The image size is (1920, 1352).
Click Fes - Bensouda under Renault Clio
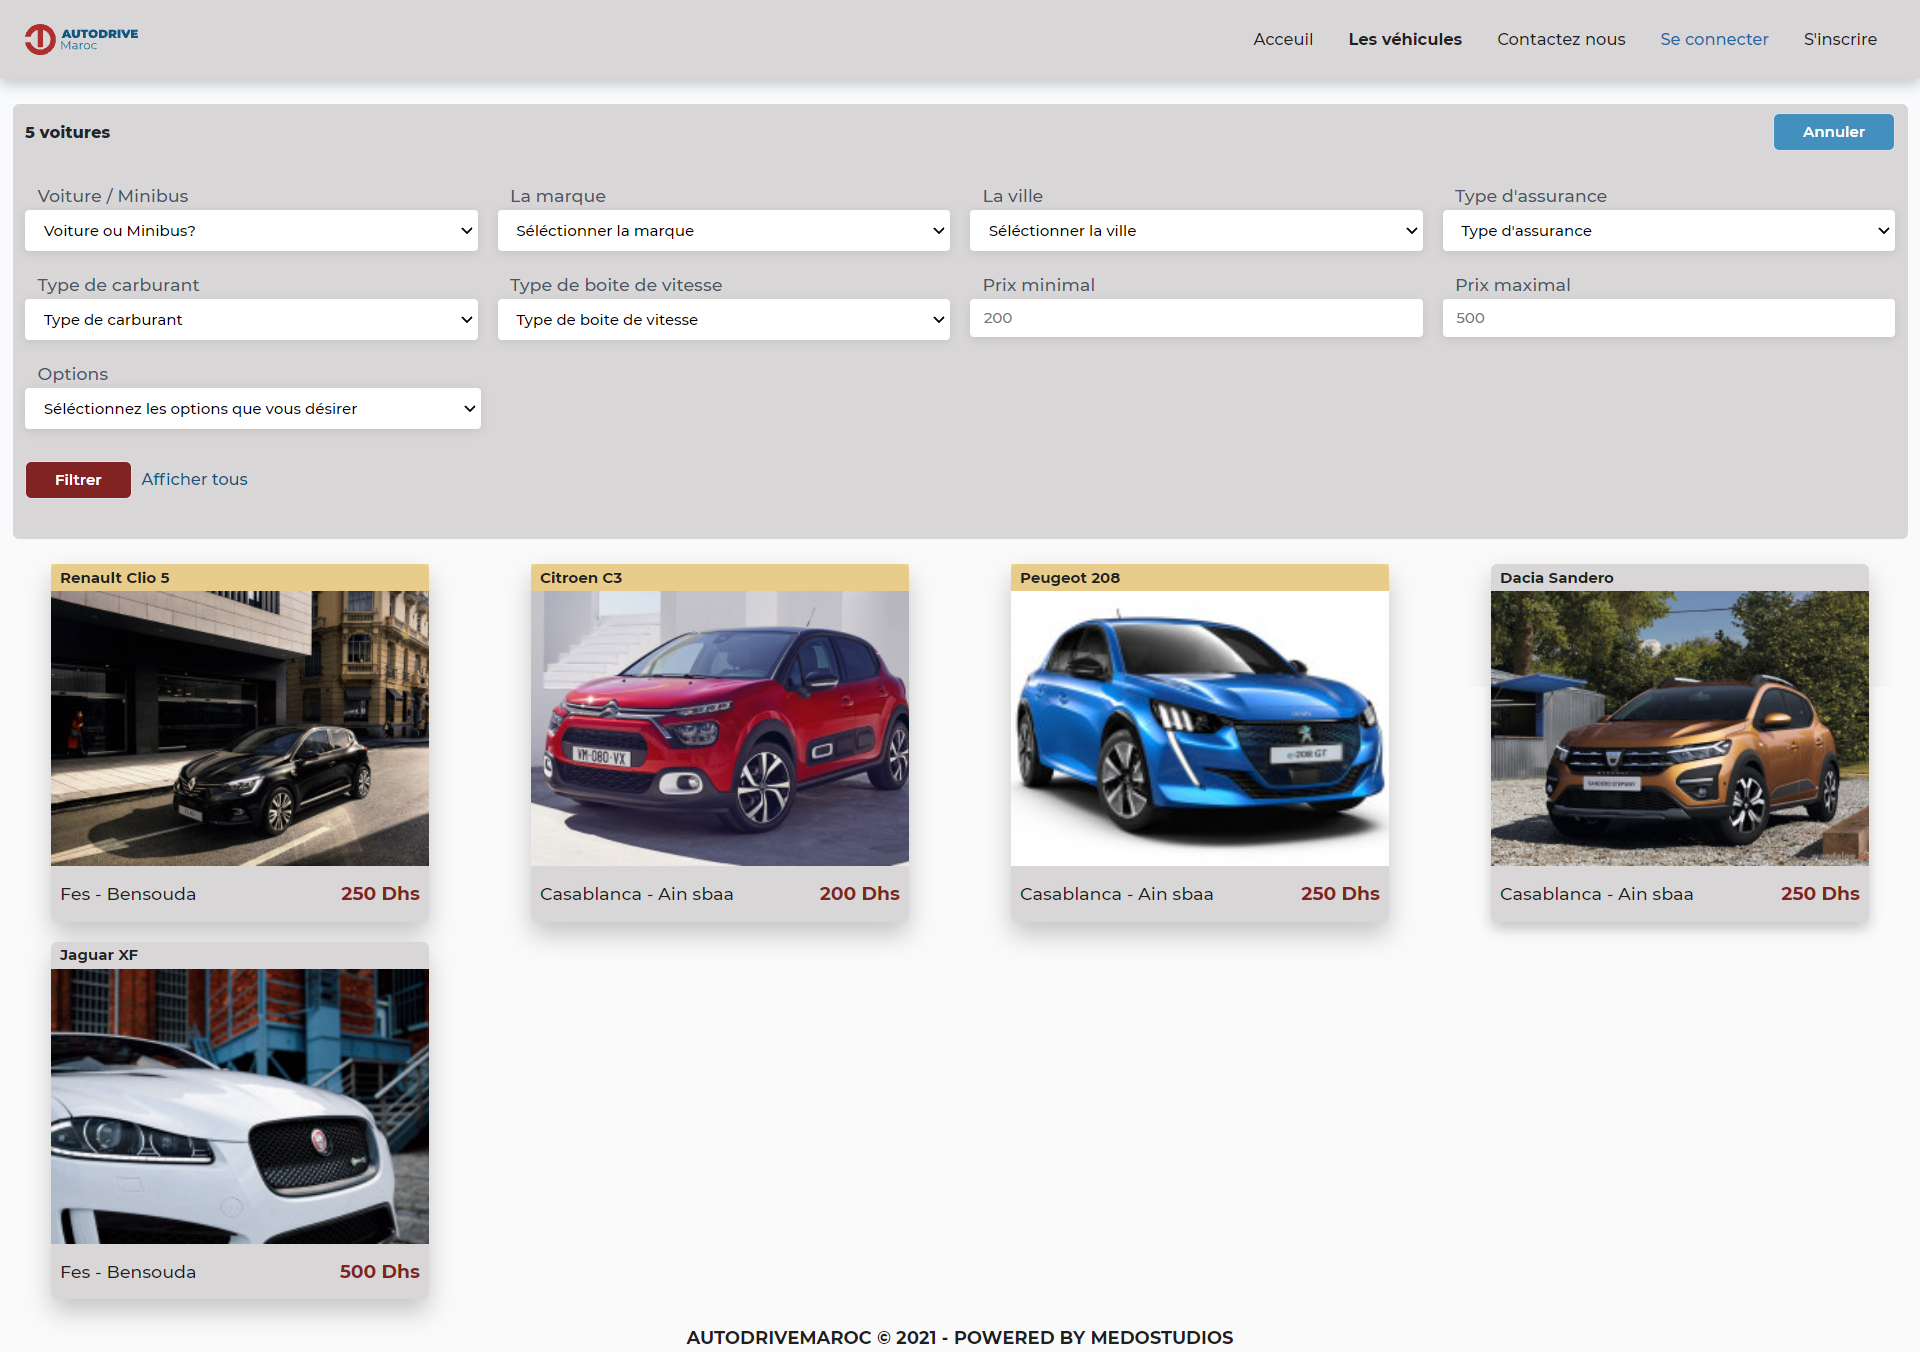[x=128, y=894]
